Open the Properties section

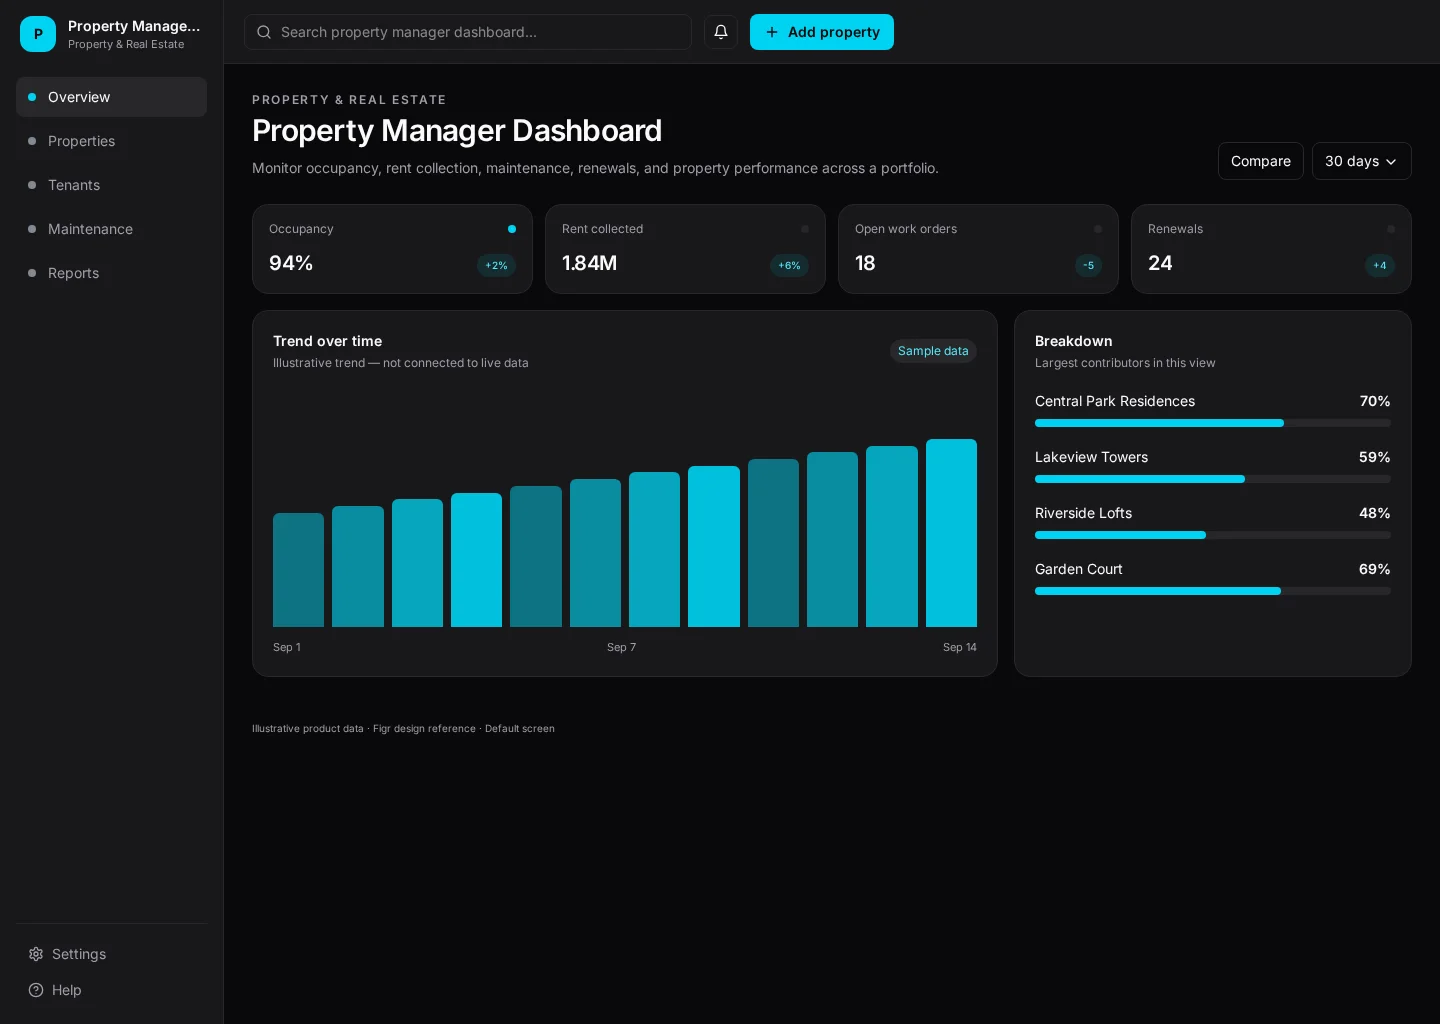click(111, 141)
